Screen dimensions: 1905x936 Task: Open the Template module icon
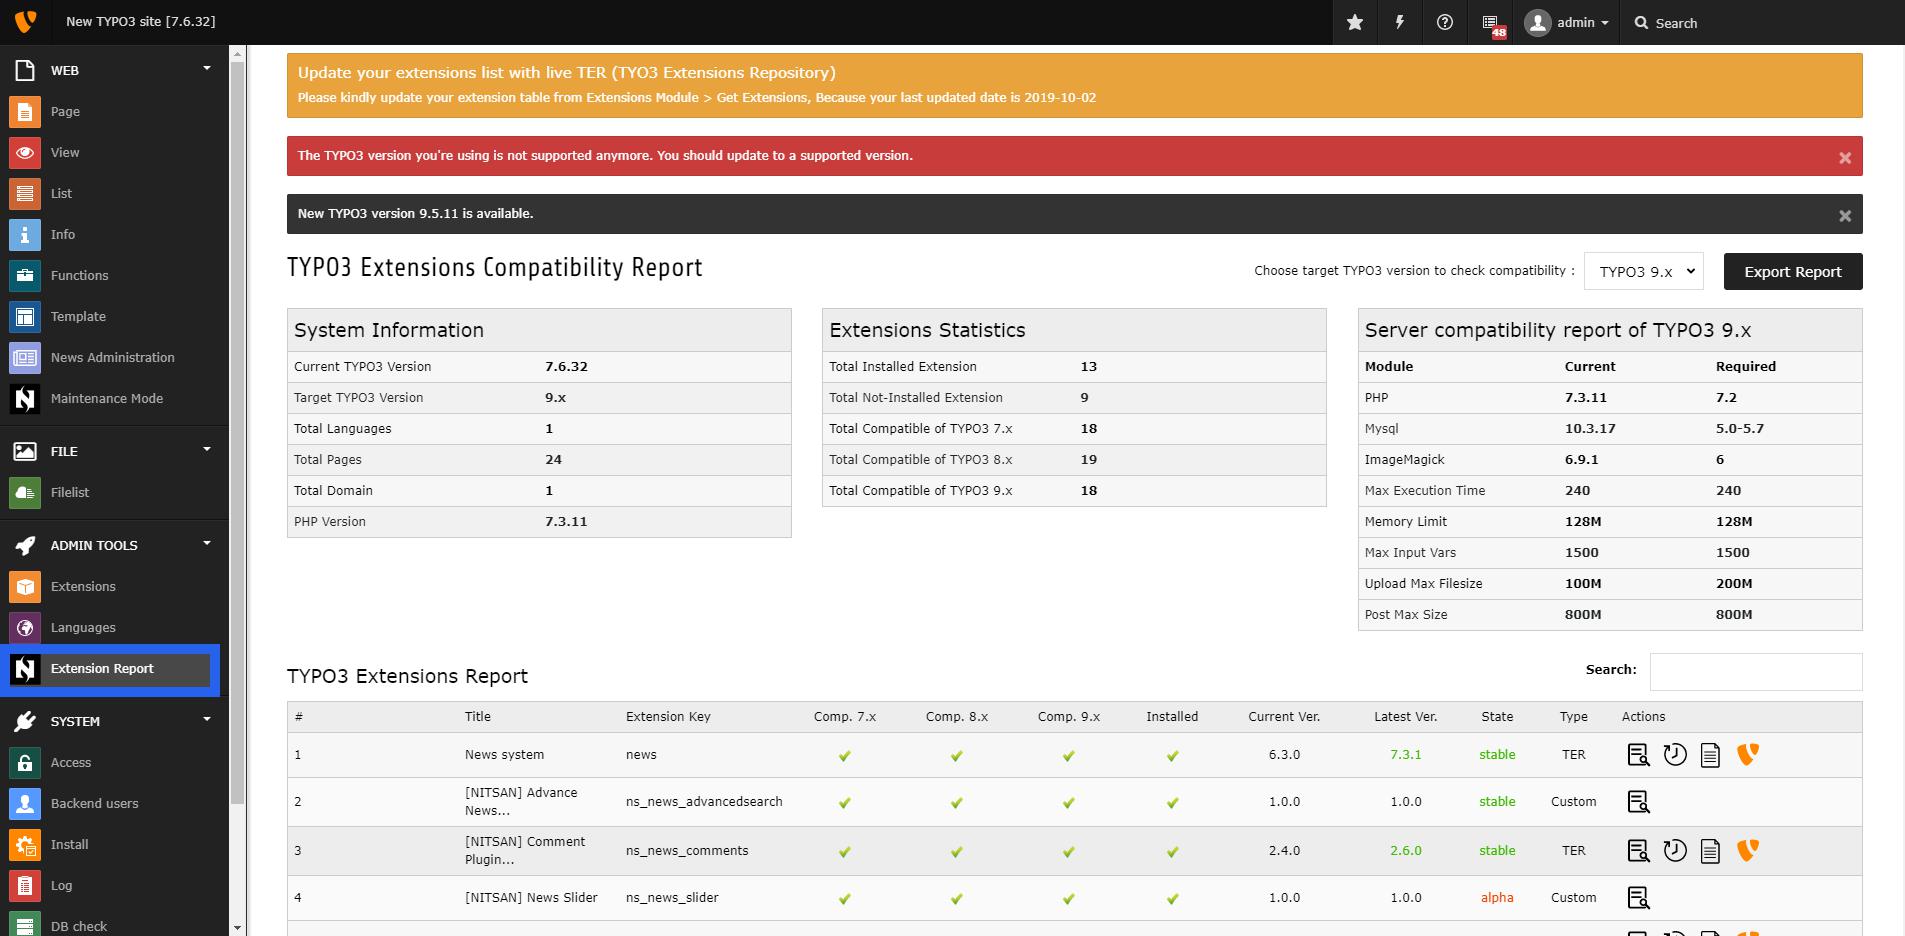[x=25, y=316]
